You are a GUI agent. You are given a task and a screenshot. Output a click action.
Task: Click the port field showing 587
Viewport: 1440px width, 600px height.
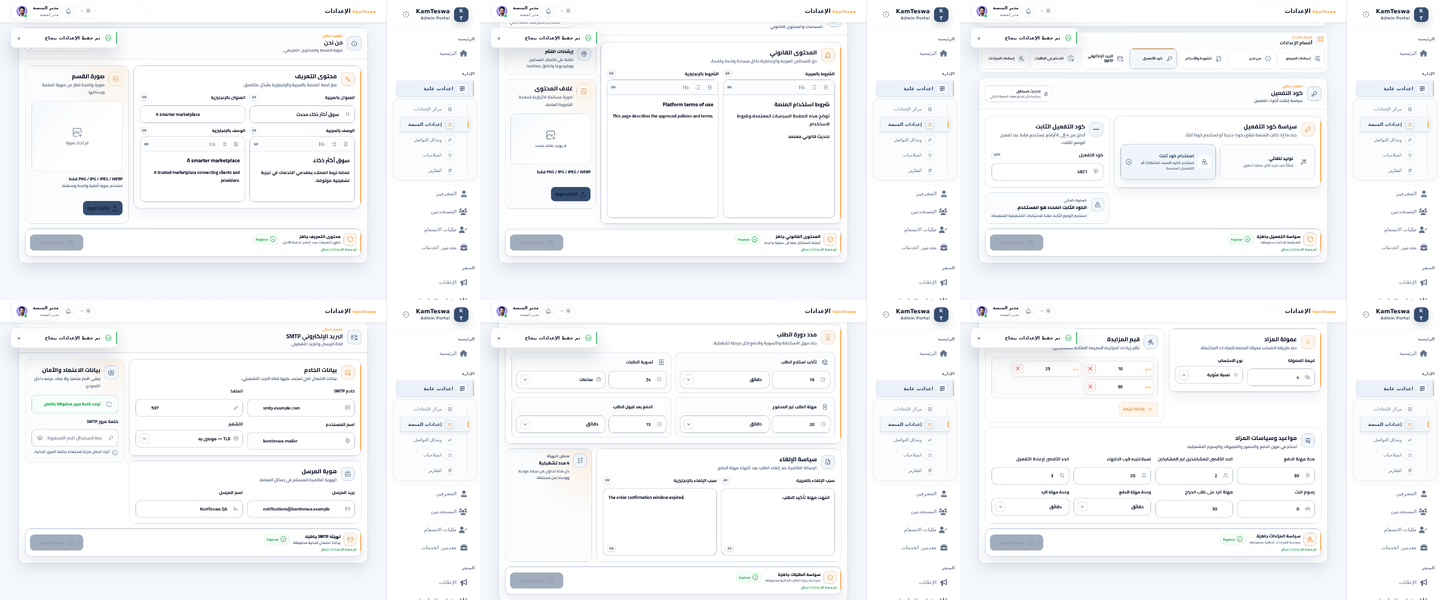point(189,408)
